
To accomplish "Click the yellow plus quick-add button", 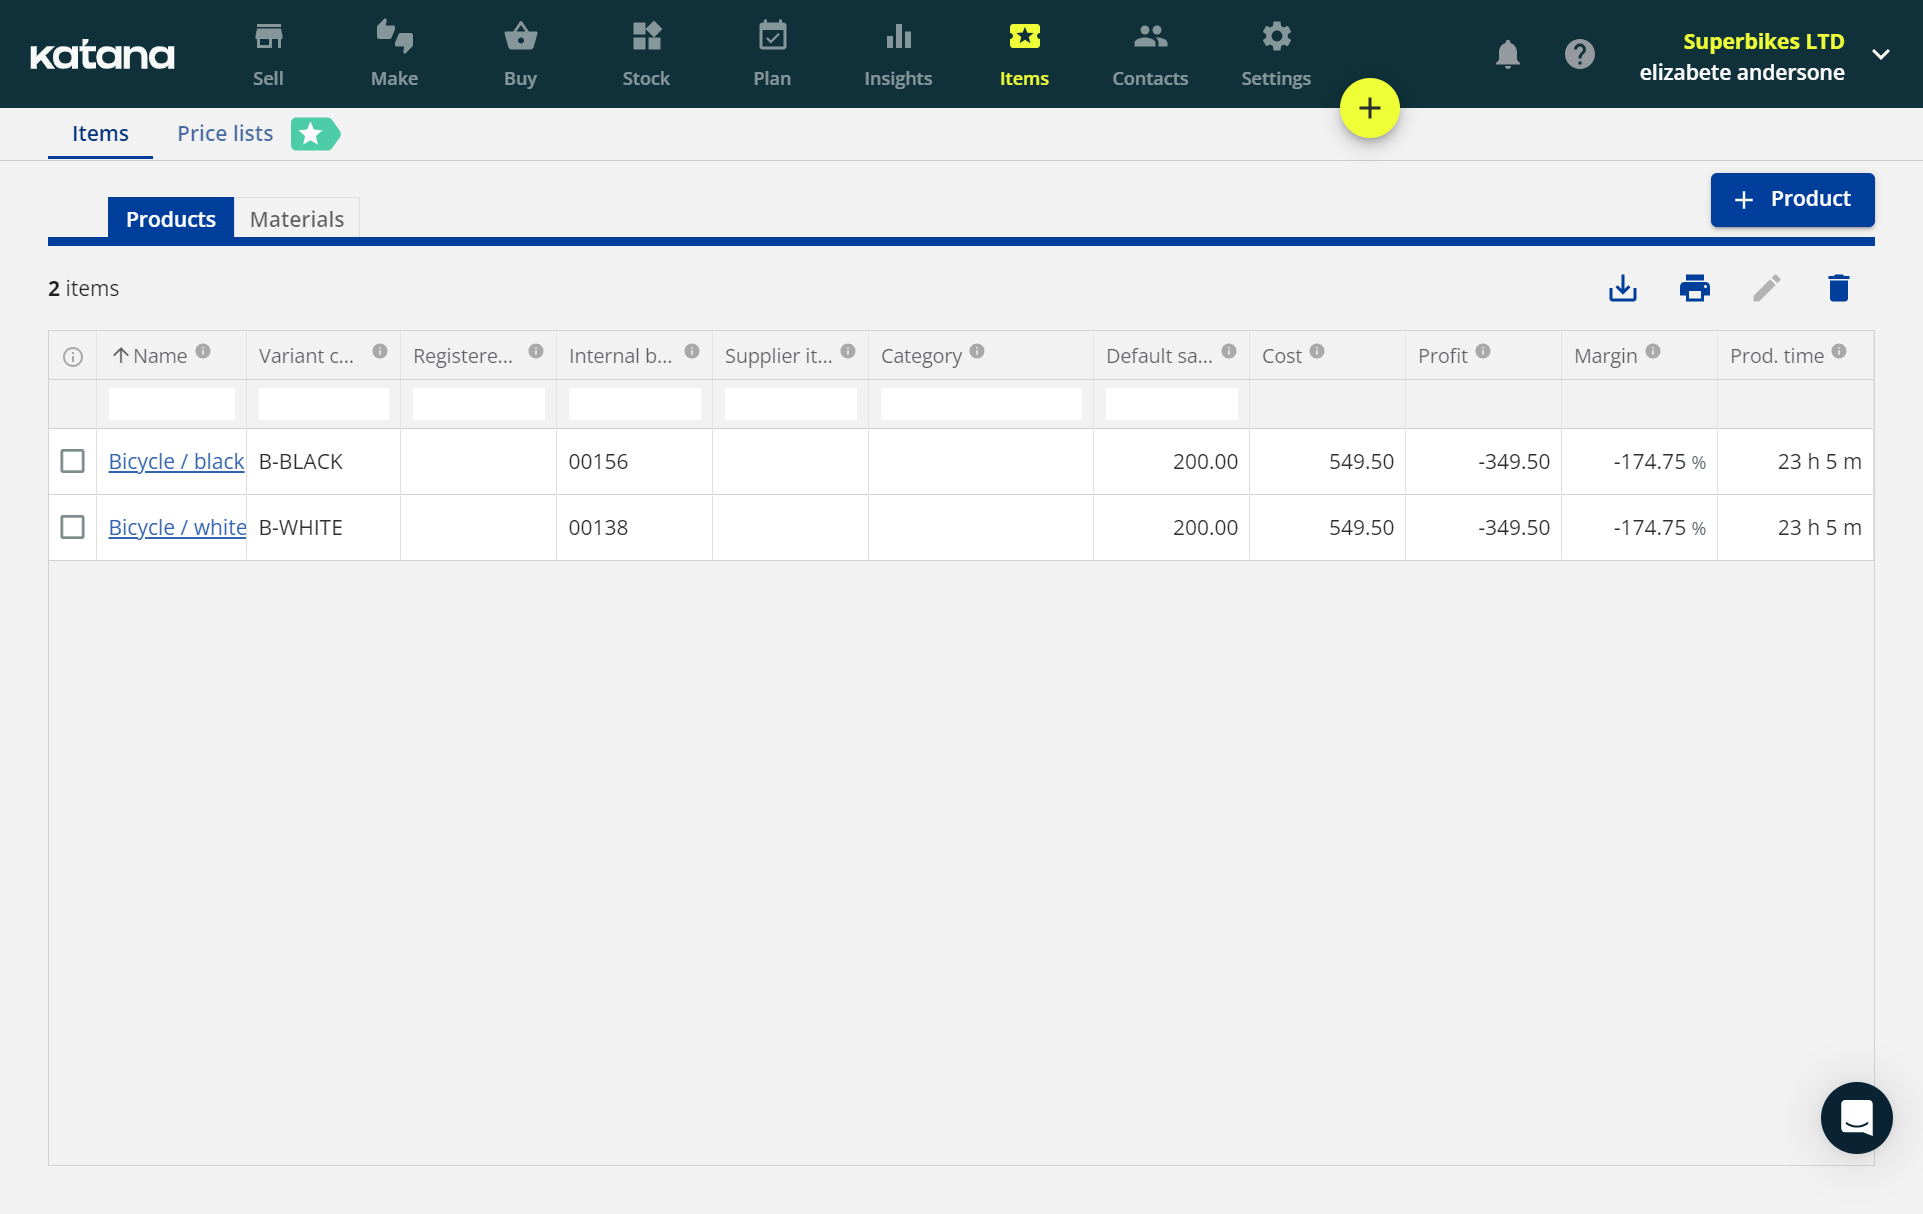I will click(1369, 108).
